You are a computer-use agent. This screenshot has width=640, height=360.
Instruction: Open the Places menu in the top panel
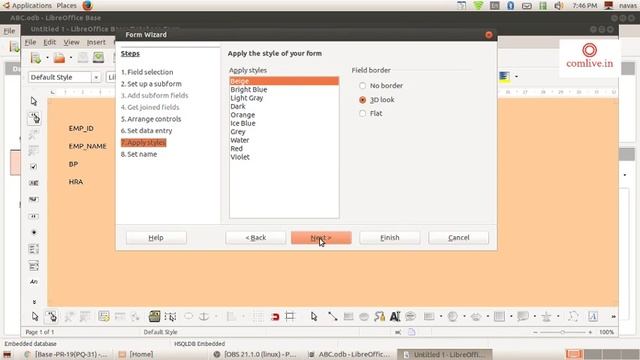[66, 6]
